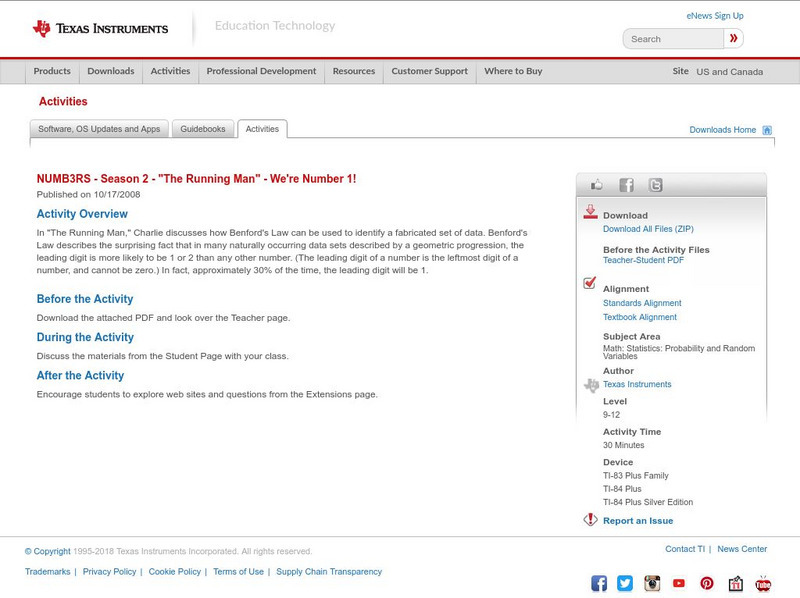This screenshot has height=598, width=800.
Task: Click inside the Search field
Action: click(673, 39)
